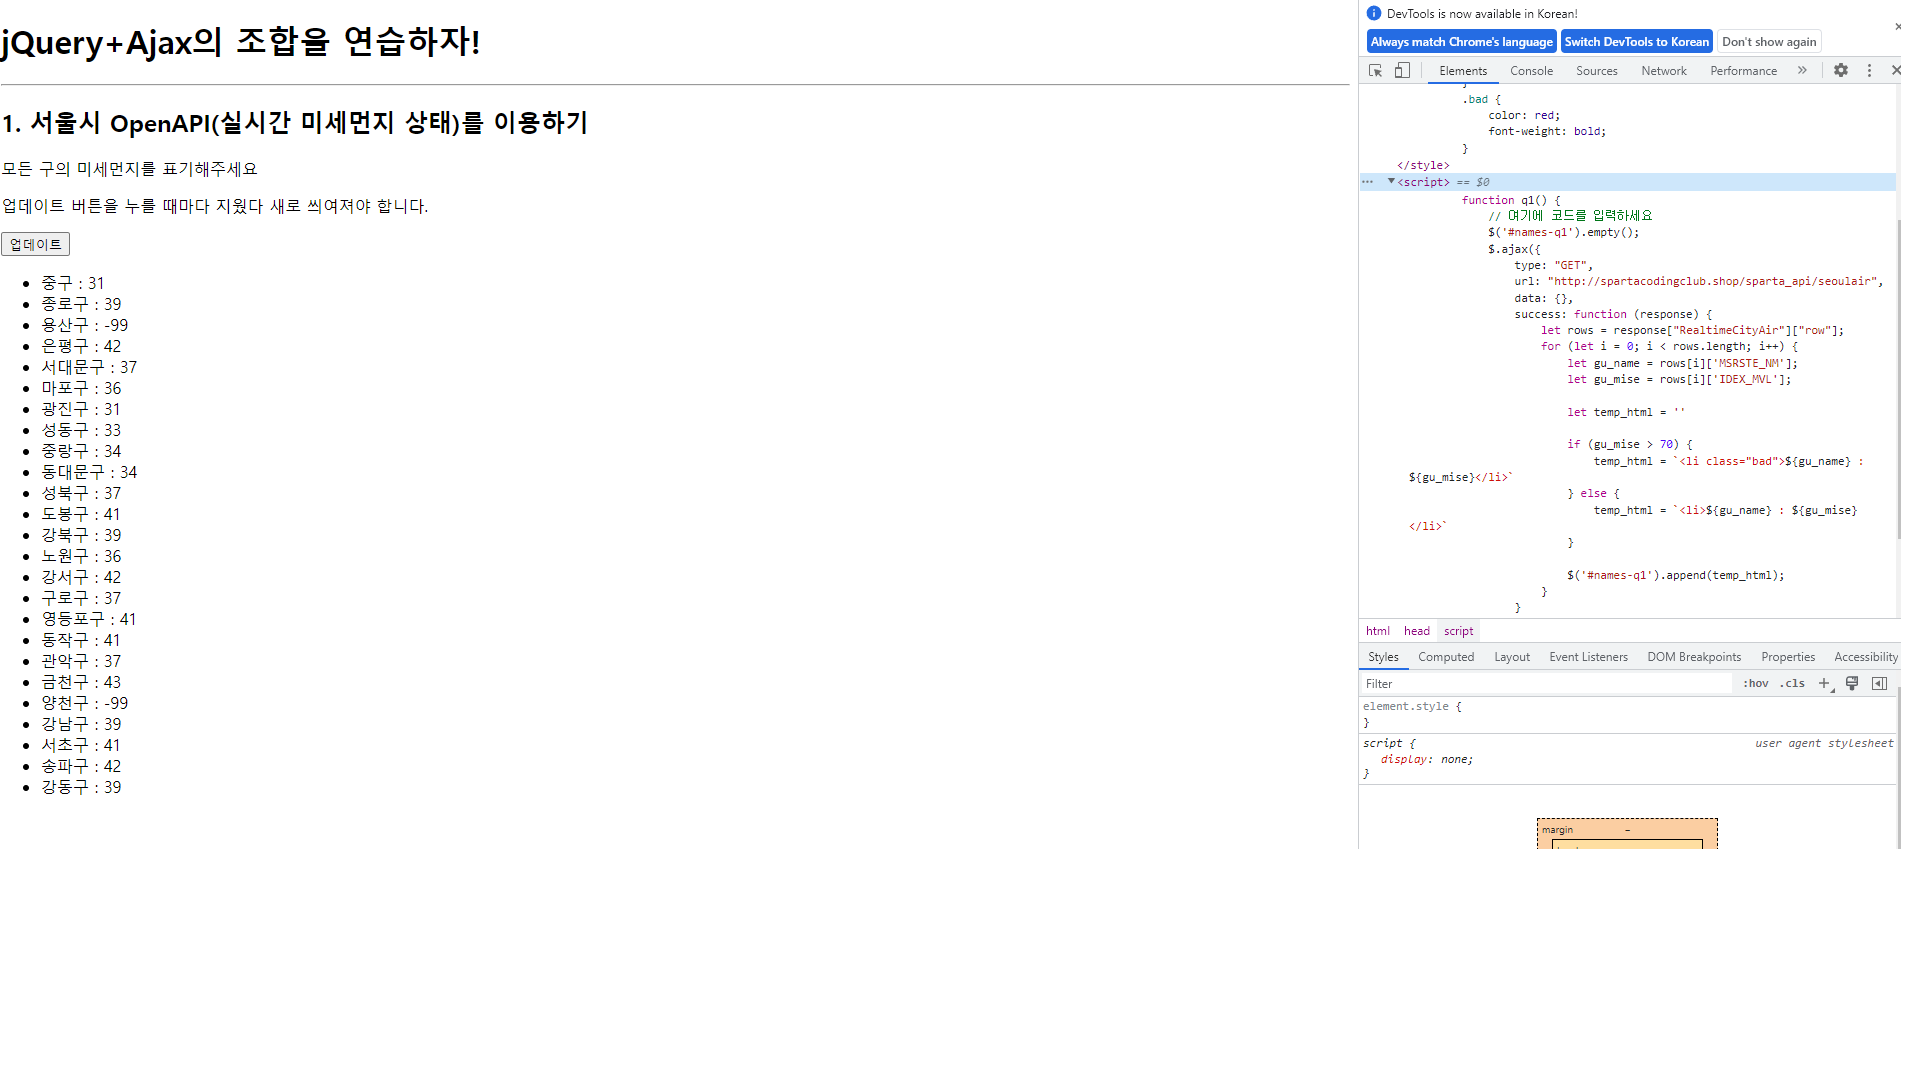
Task: Click the info icon in DevTools notice
Action: [x=1374, y=14]
